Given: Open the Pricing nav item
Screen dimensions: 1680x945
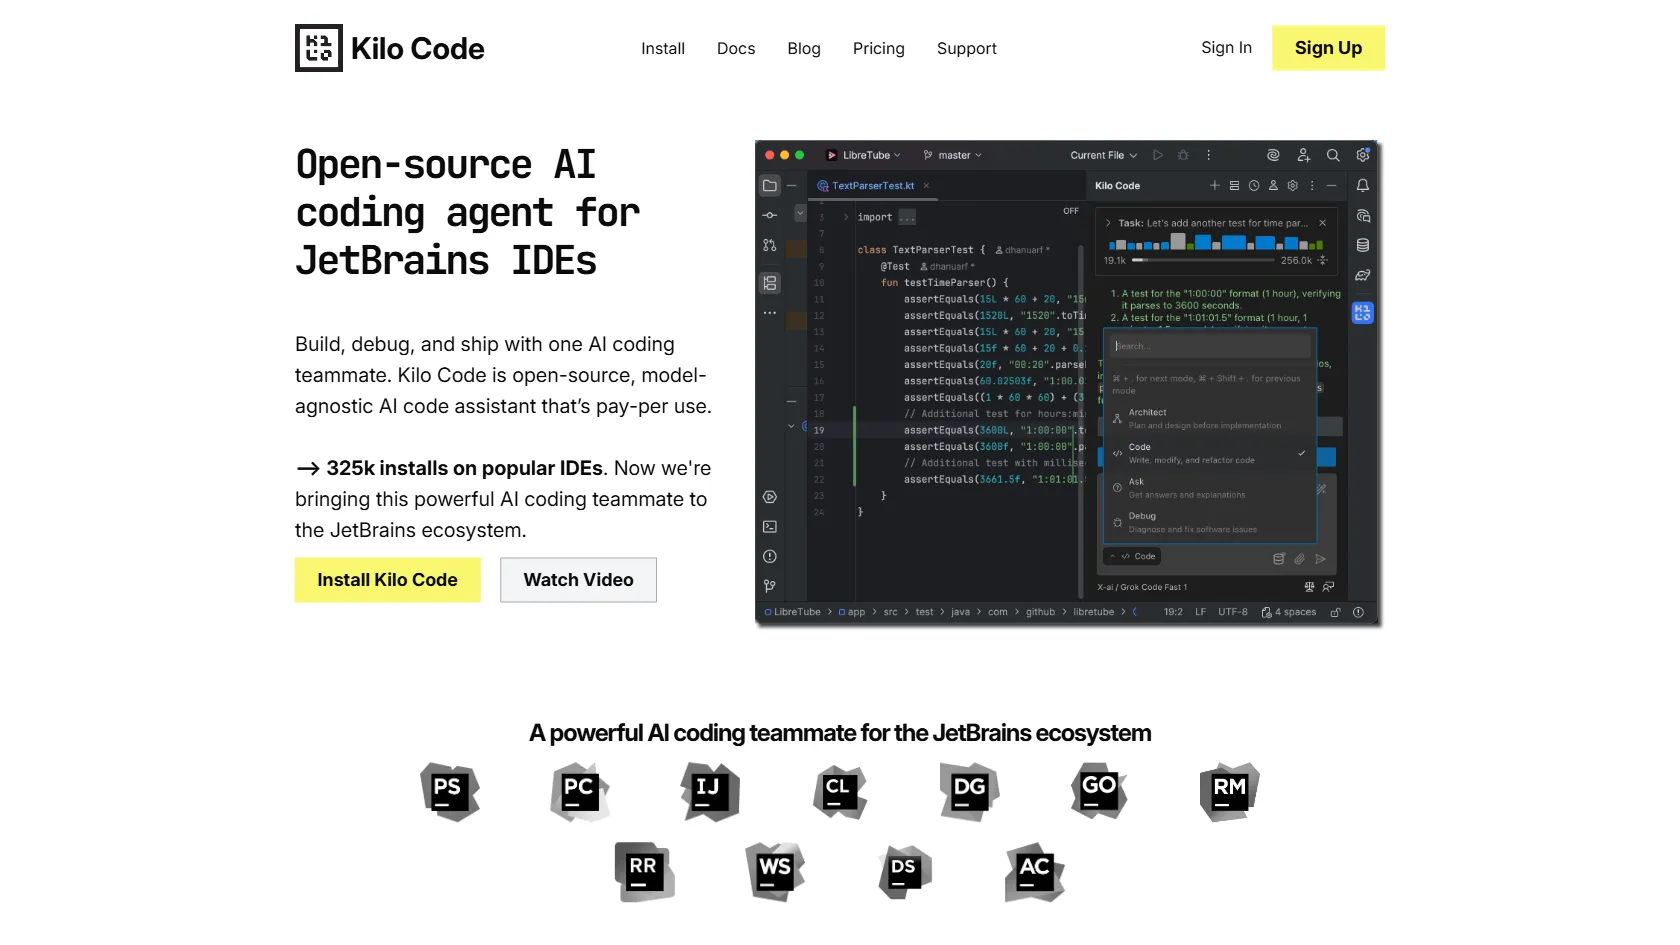Looking at the screenshot, I should 878,48.
